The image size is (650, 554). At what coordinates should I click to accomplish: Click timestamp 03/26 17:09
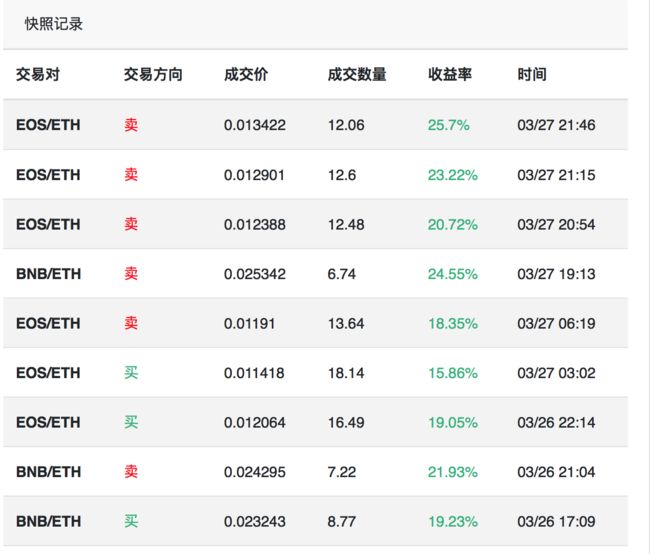point(556,521)
